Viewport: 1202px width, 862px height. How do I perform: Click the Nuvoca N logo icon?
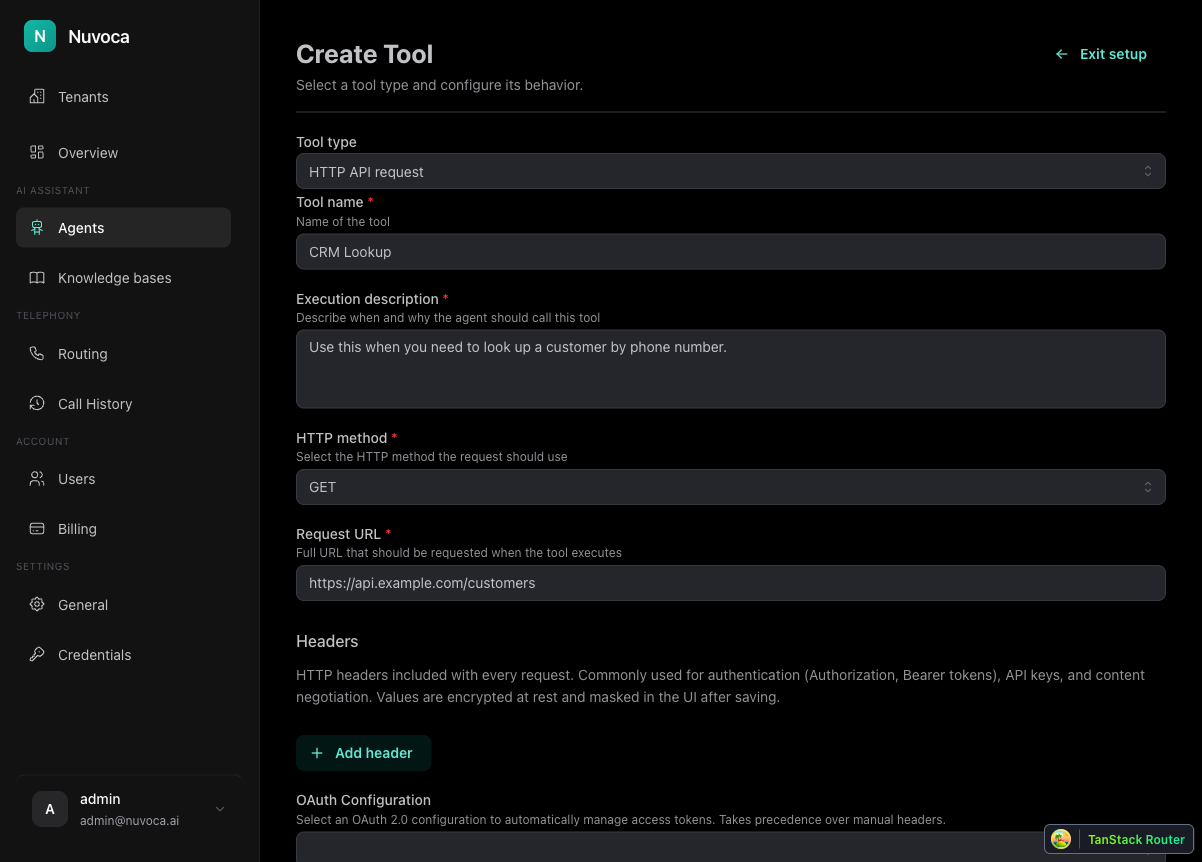pos(40,36)
